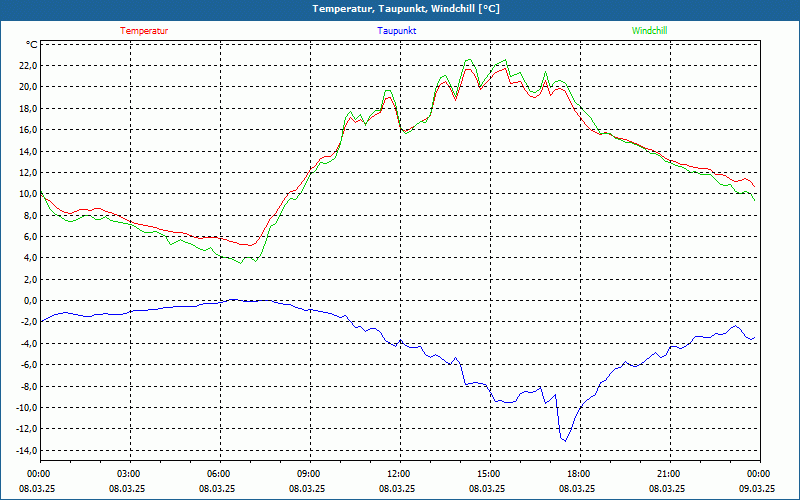Click the dew point minimum near -13 °C
The width and height of the screenshot is (800, 500).
click(x=565, y=441)
